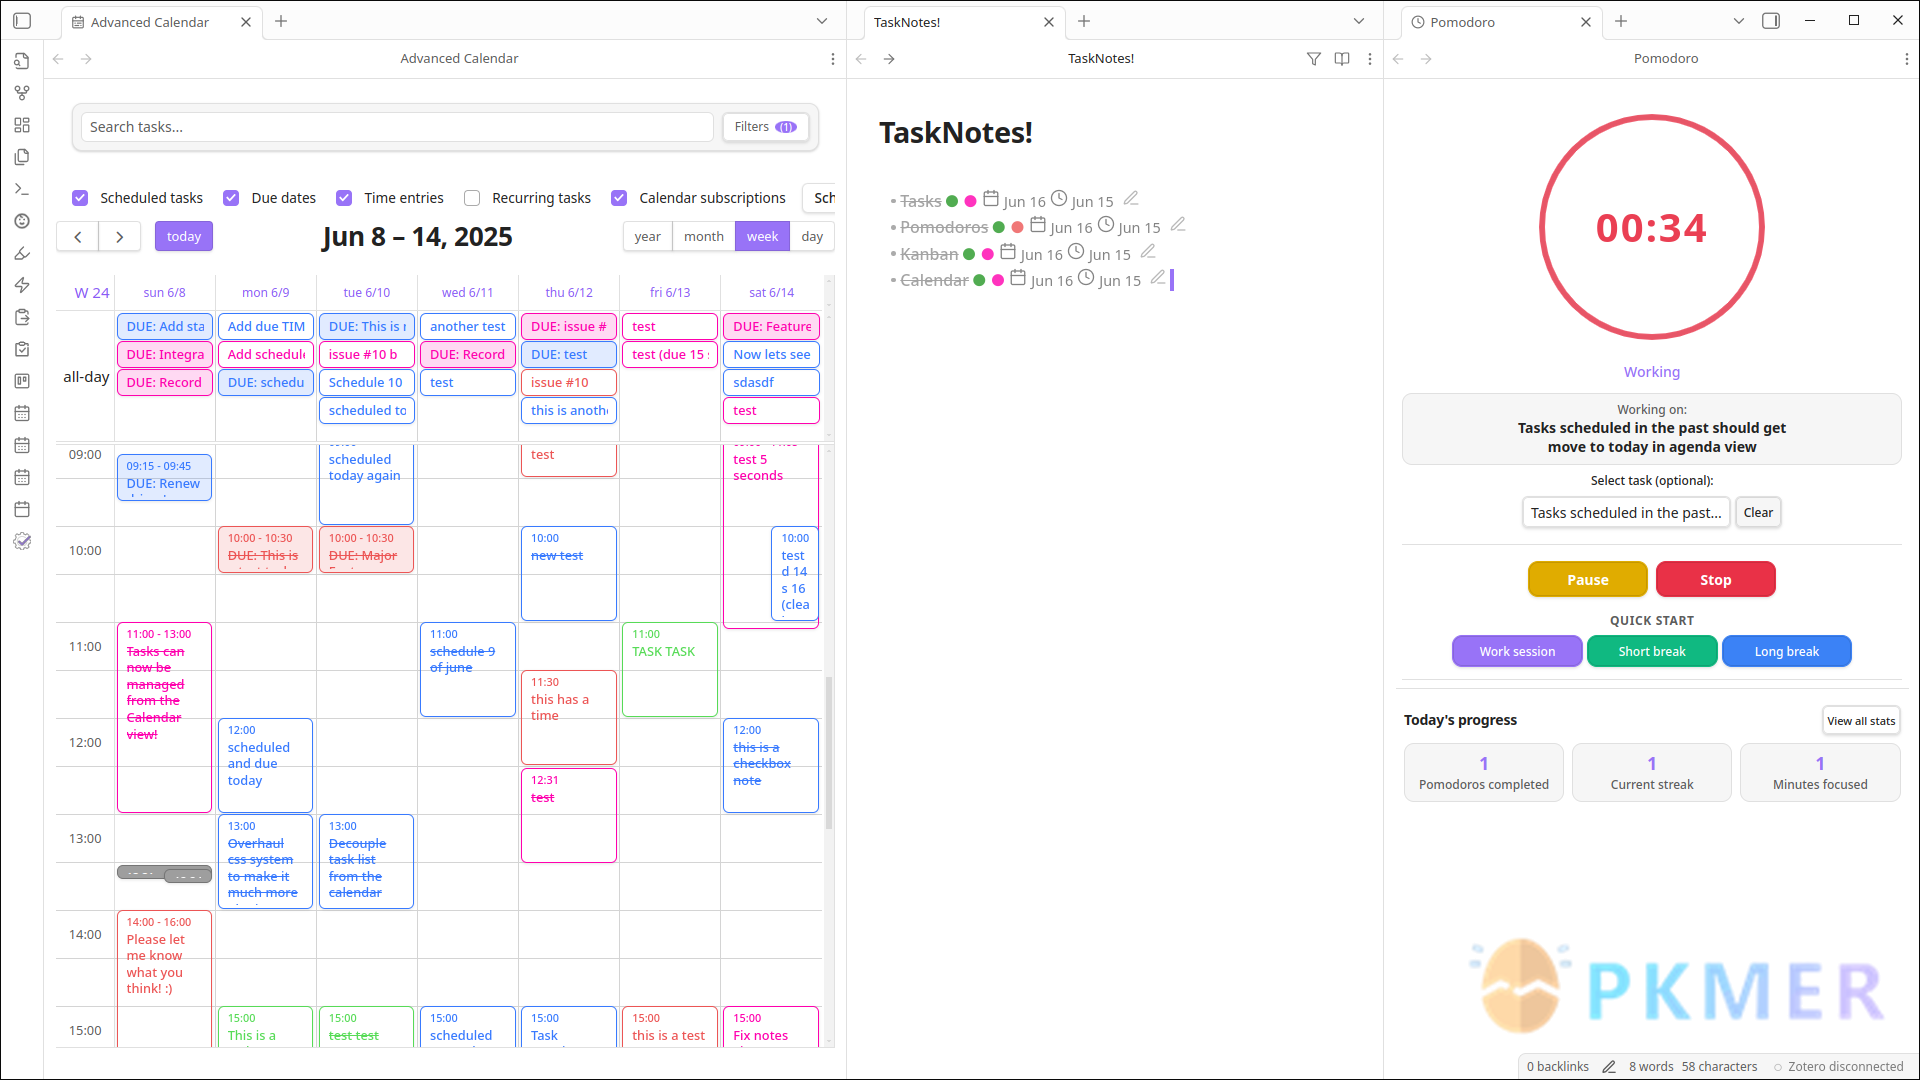Screen dimensions: 1920x1080
Task: Toggle off the Due dates checkbox
Action: (231, 198)
